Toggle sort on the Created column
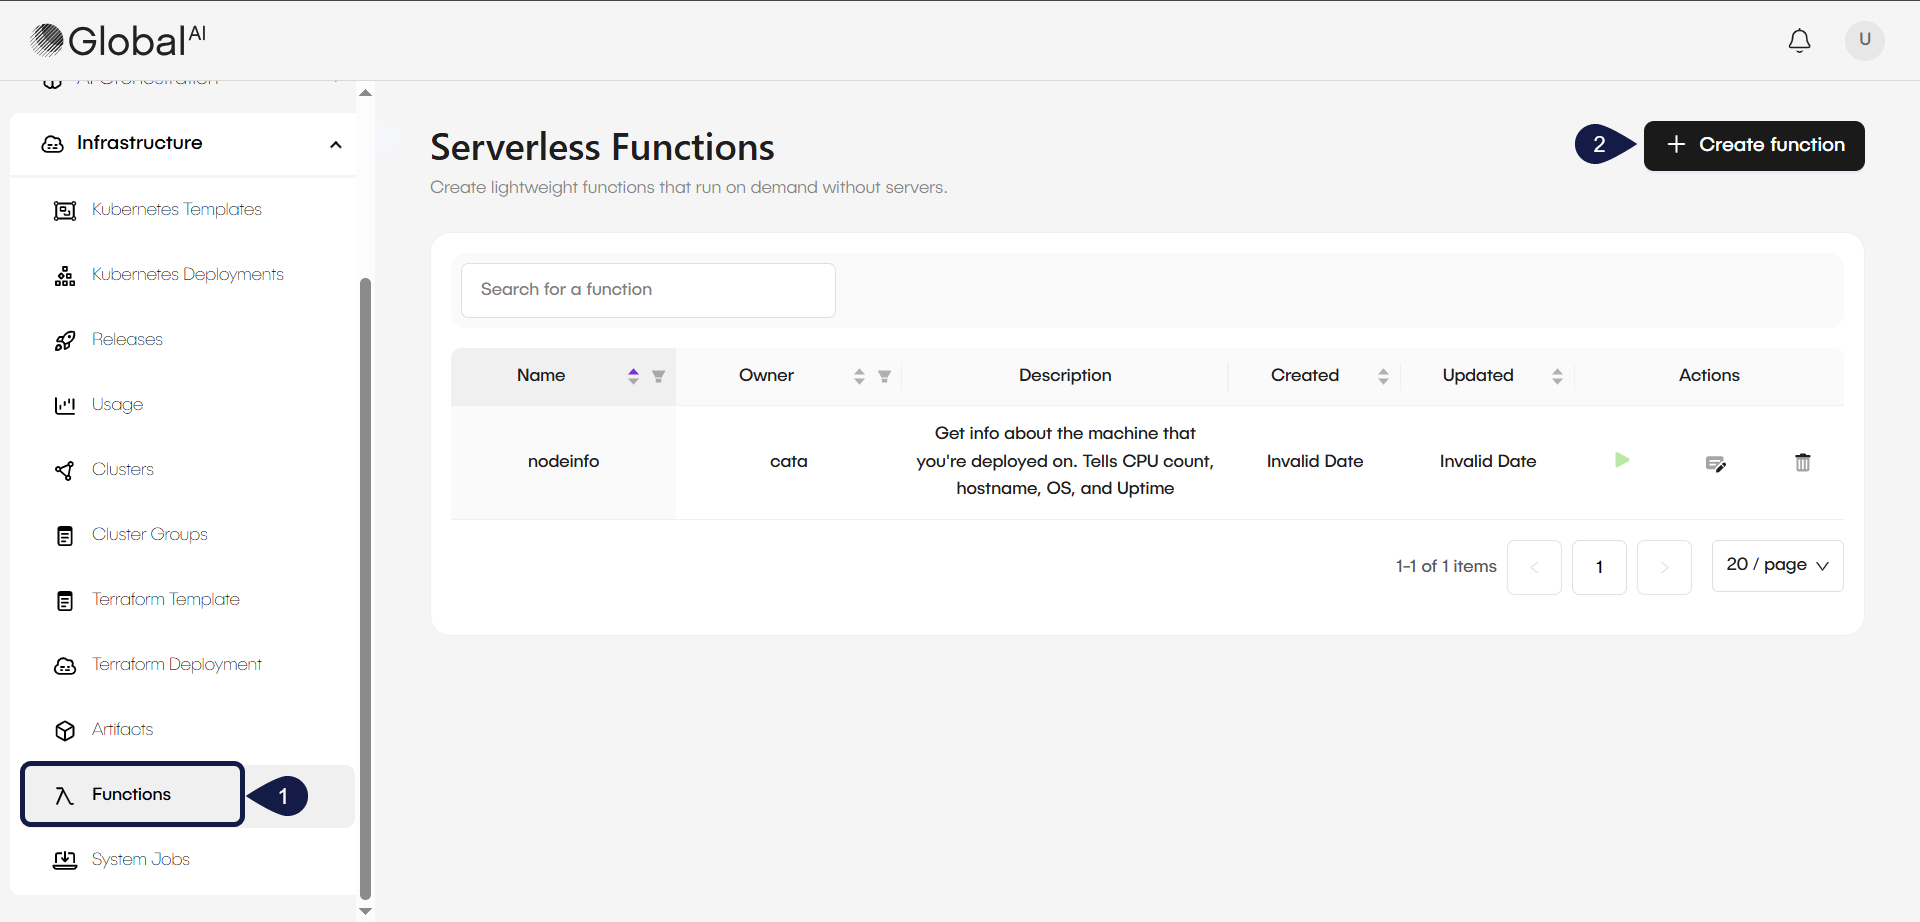Screen dimensions: 1920x922 pyautogui.click(x=1384, y=375)
